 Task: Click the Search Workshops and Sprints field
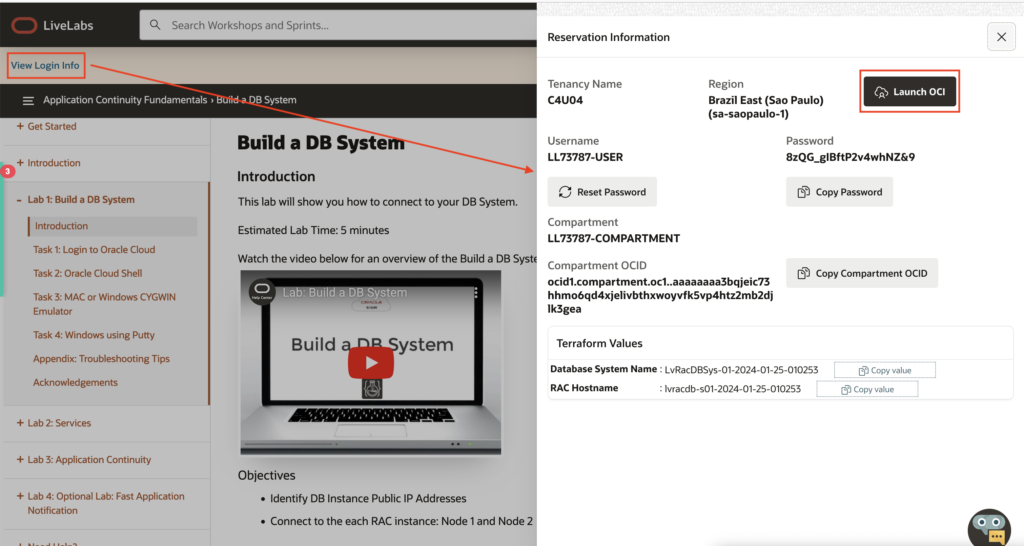(x=340, y=25)
